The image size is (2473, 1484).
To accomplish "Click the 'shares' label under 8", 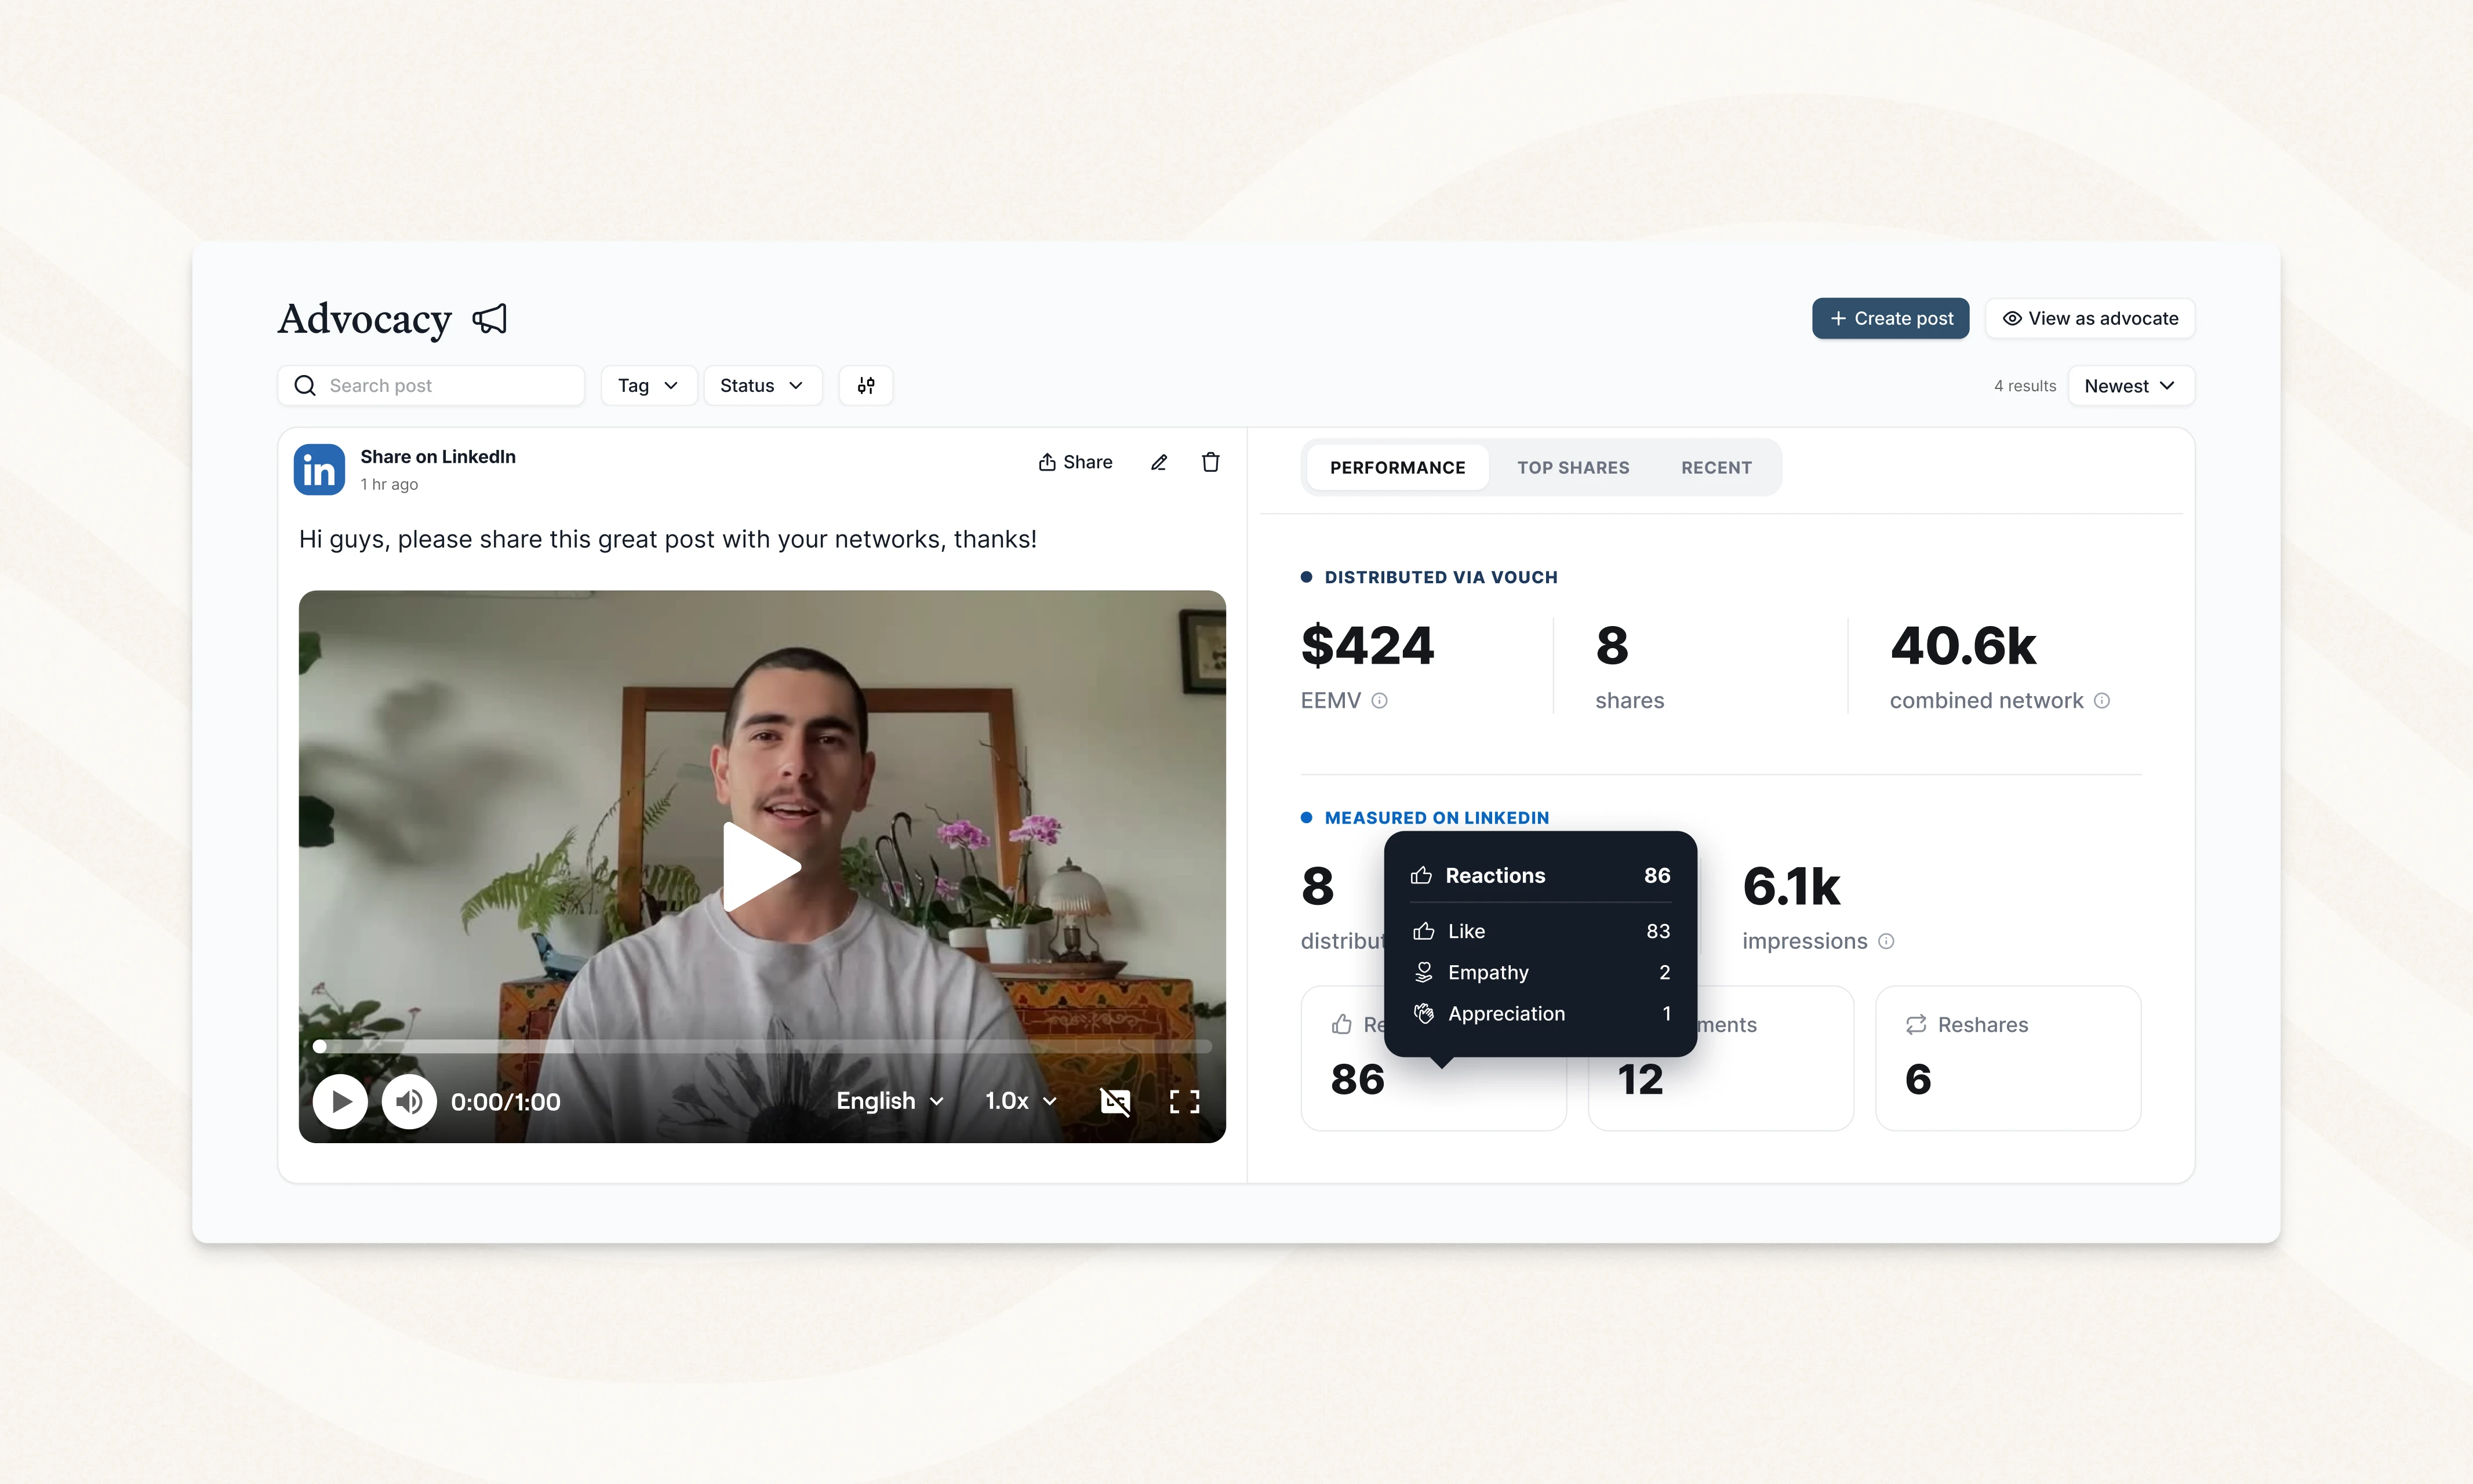I will pyautogui.click(x=1630, y=701).
